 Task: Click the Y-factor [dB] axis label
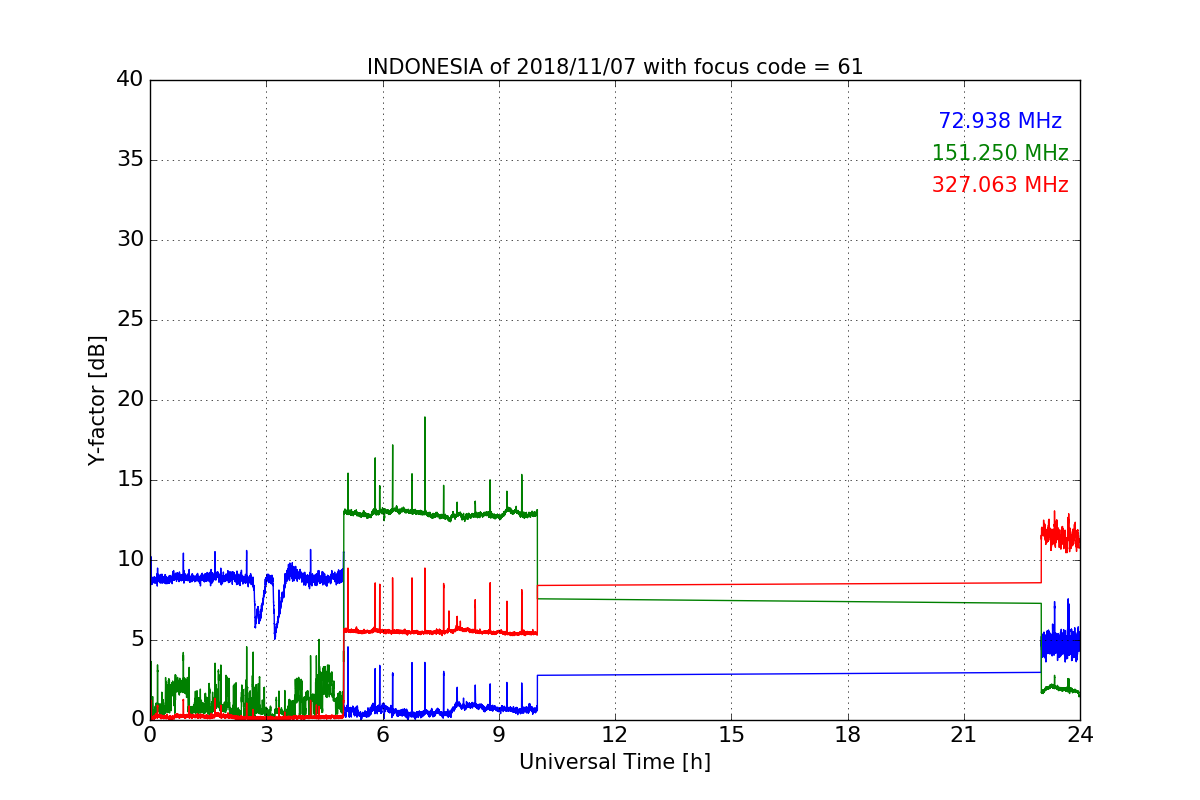(97, 400)
